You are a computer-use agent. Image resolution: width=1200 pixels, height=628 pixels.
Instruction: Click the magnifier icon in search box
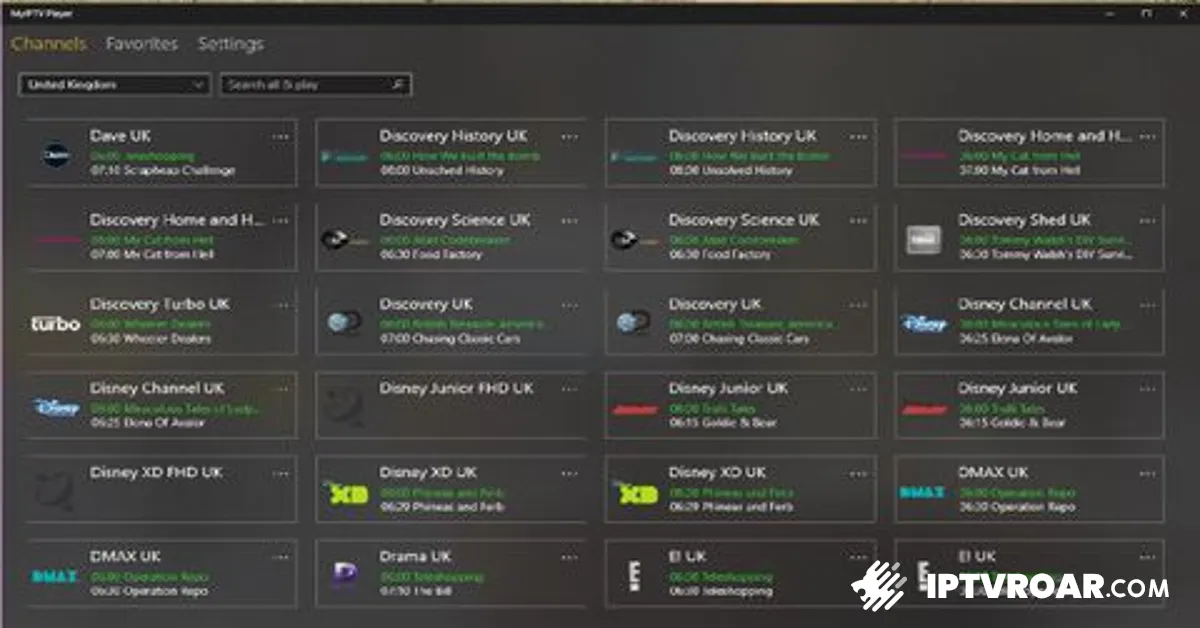point(398,85)
